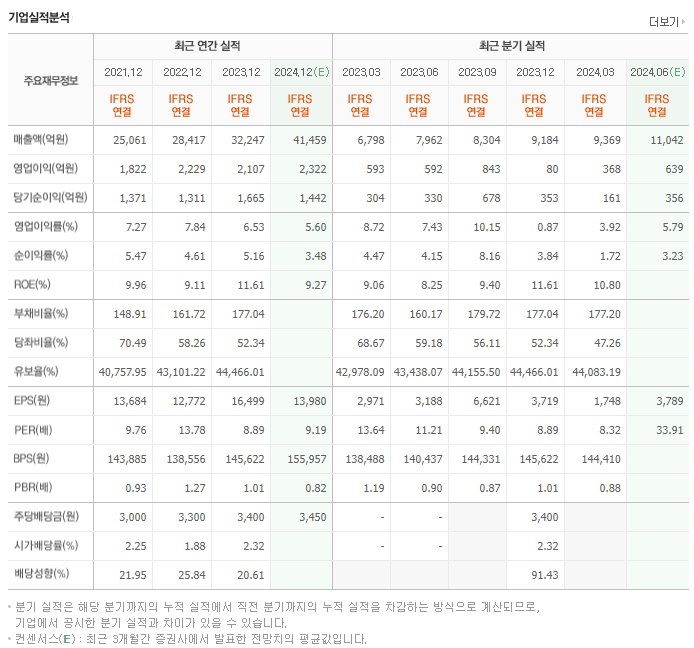
Task: Click PBR value 1.27
Action: point(195,488)
